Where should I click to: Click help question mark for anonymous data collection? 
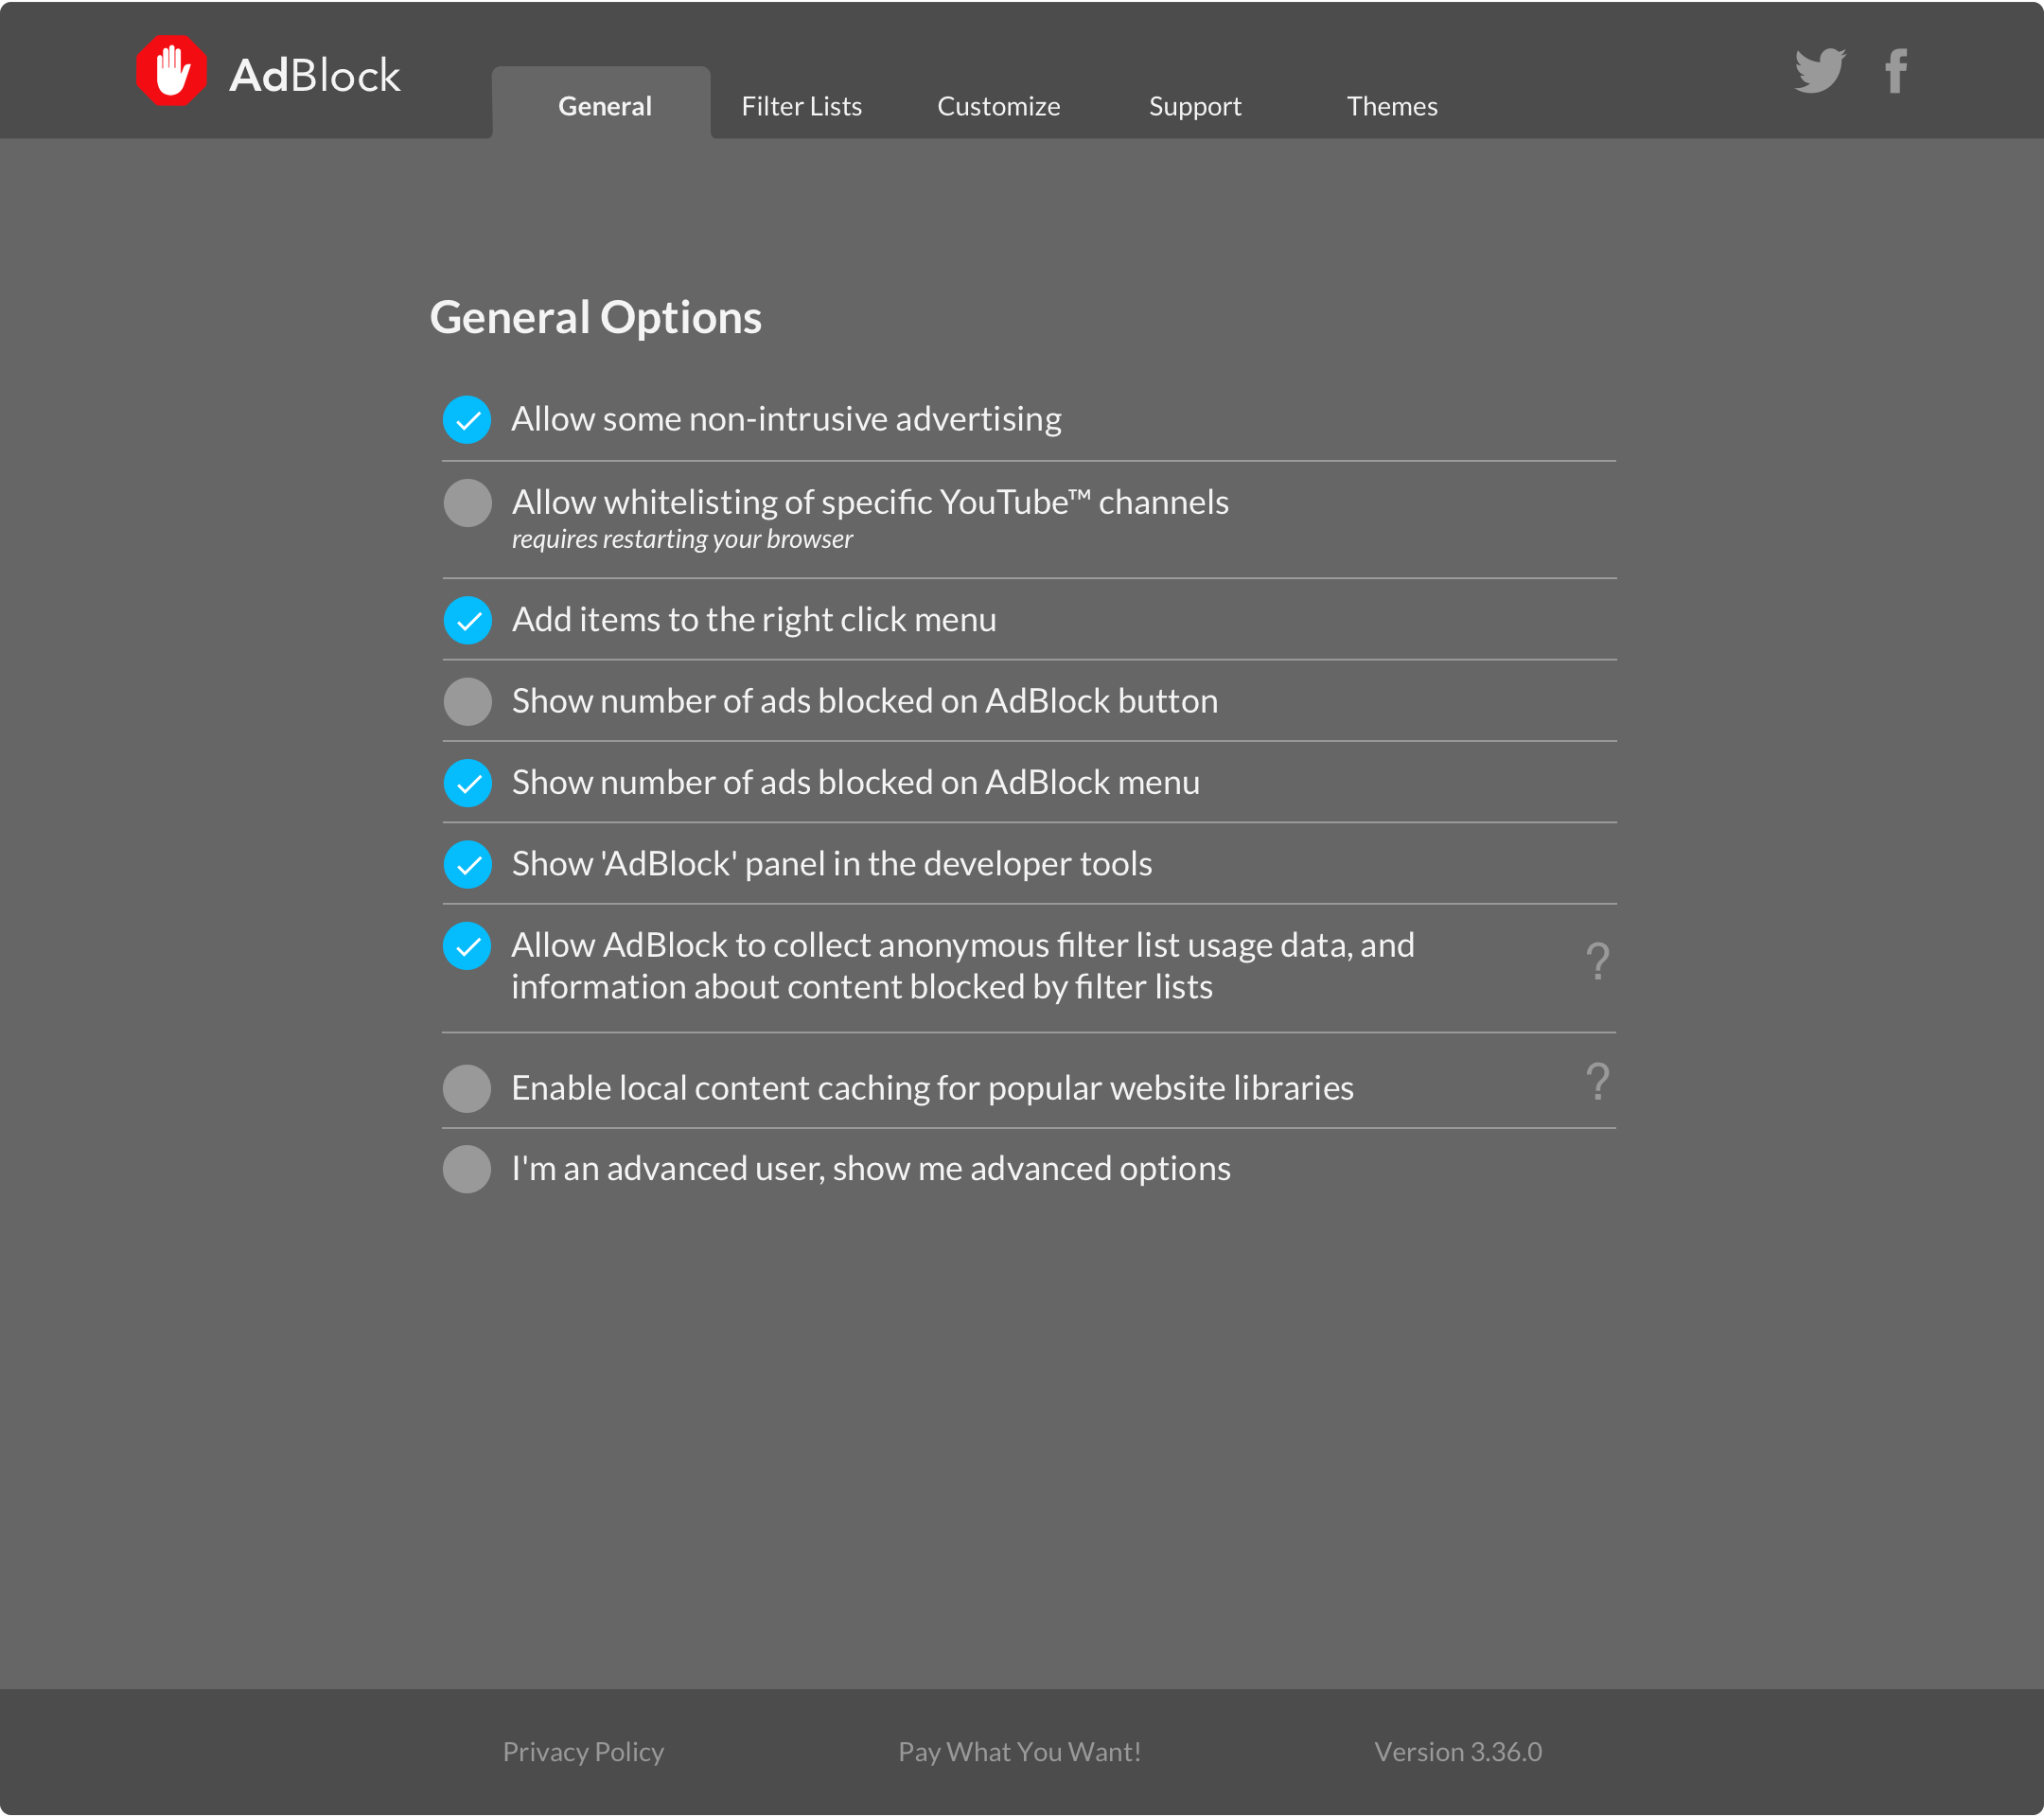(x=1597, y=962)
